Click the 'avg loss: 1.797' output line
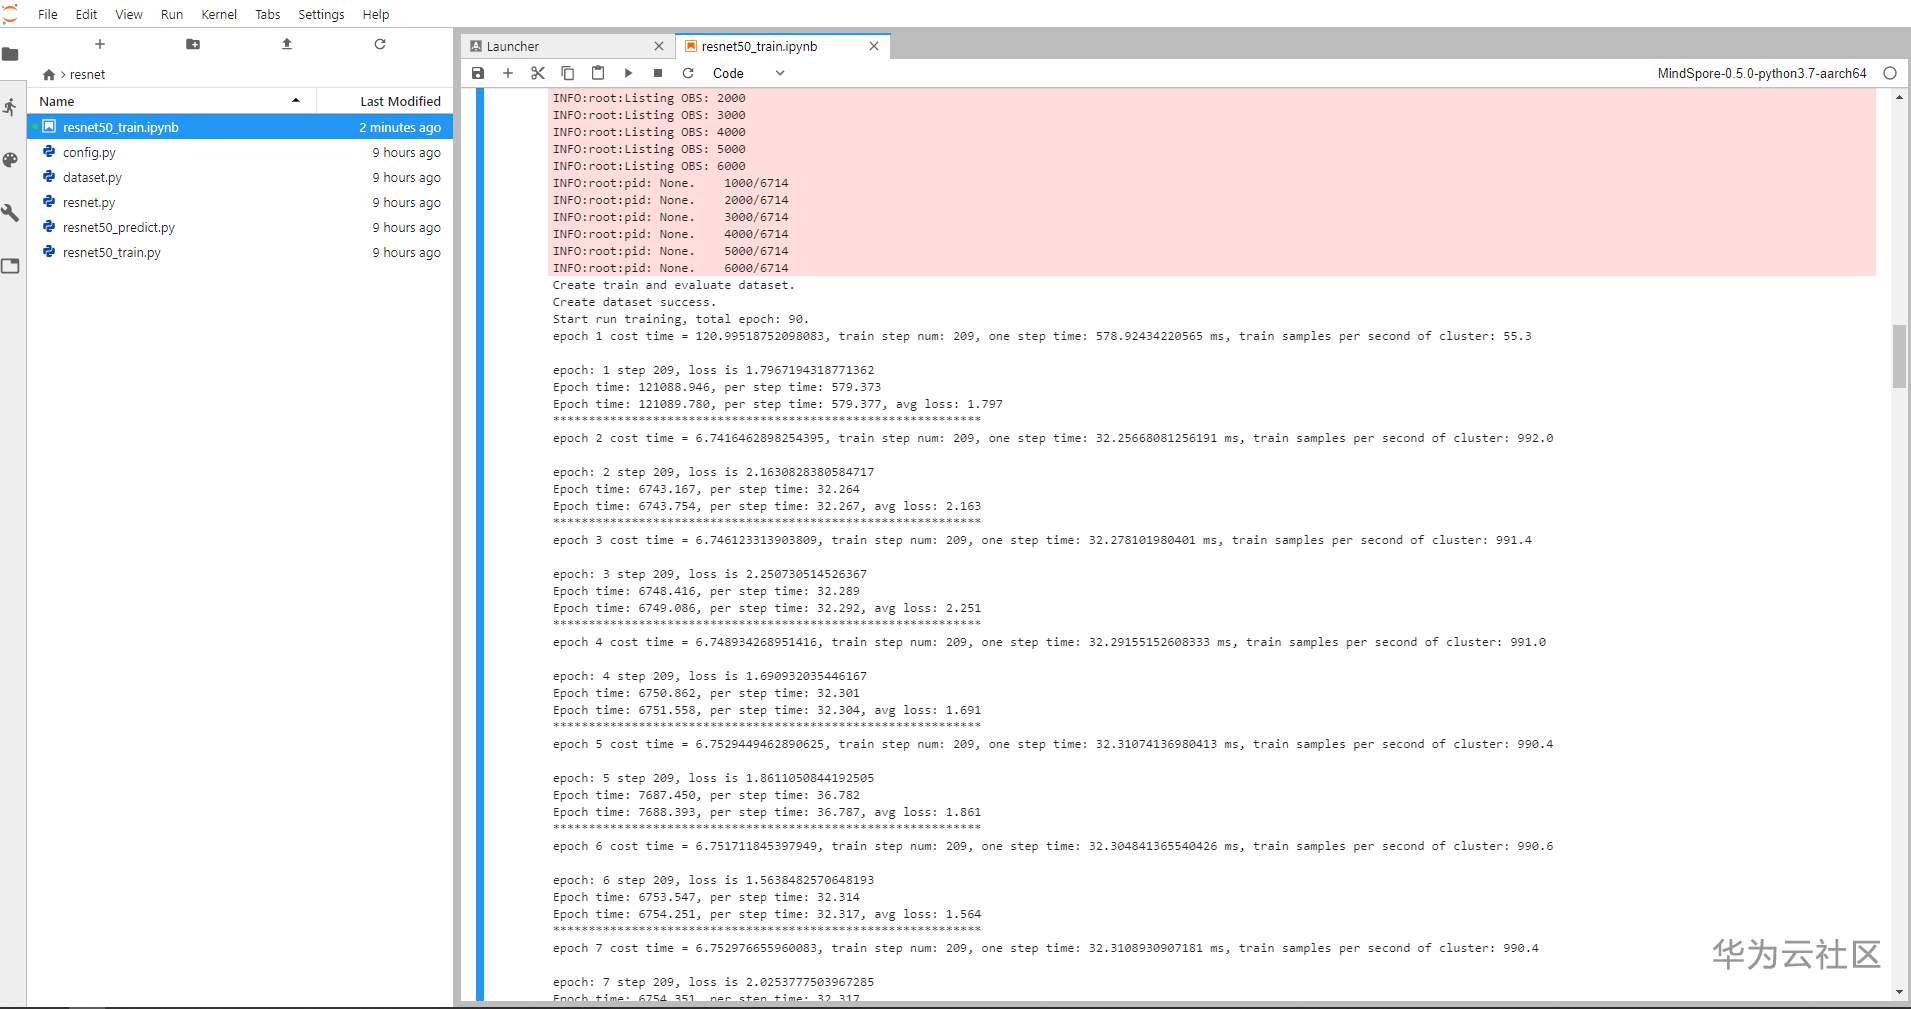The width and height of the screenshot is (1911, 1009). pos(777,404)
